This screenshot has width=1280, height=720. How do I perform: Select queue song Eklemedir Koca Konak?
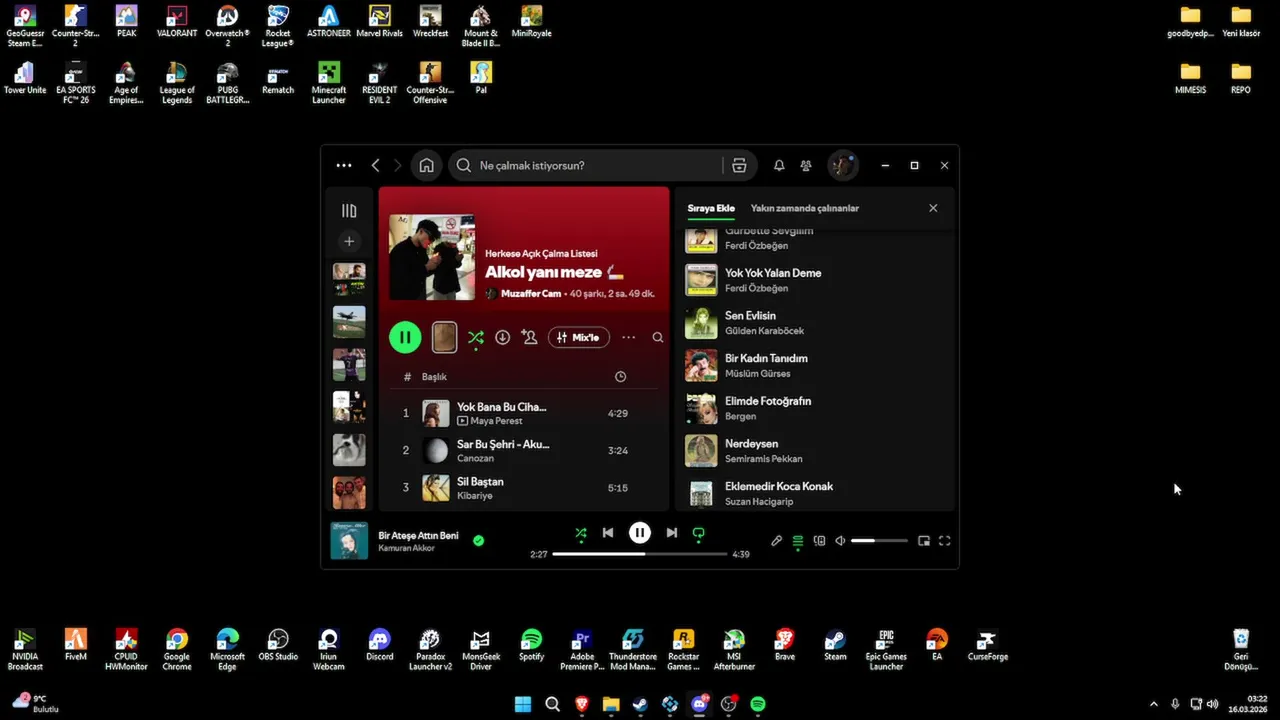coord(815,492)
